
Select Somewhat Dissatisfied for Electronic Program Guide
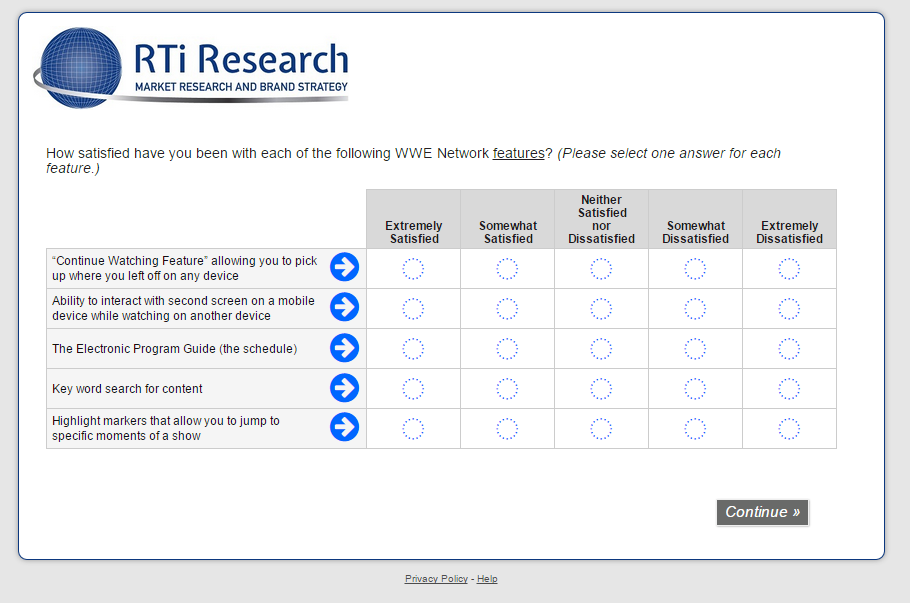pyautogui.click(x=695, y=349)
